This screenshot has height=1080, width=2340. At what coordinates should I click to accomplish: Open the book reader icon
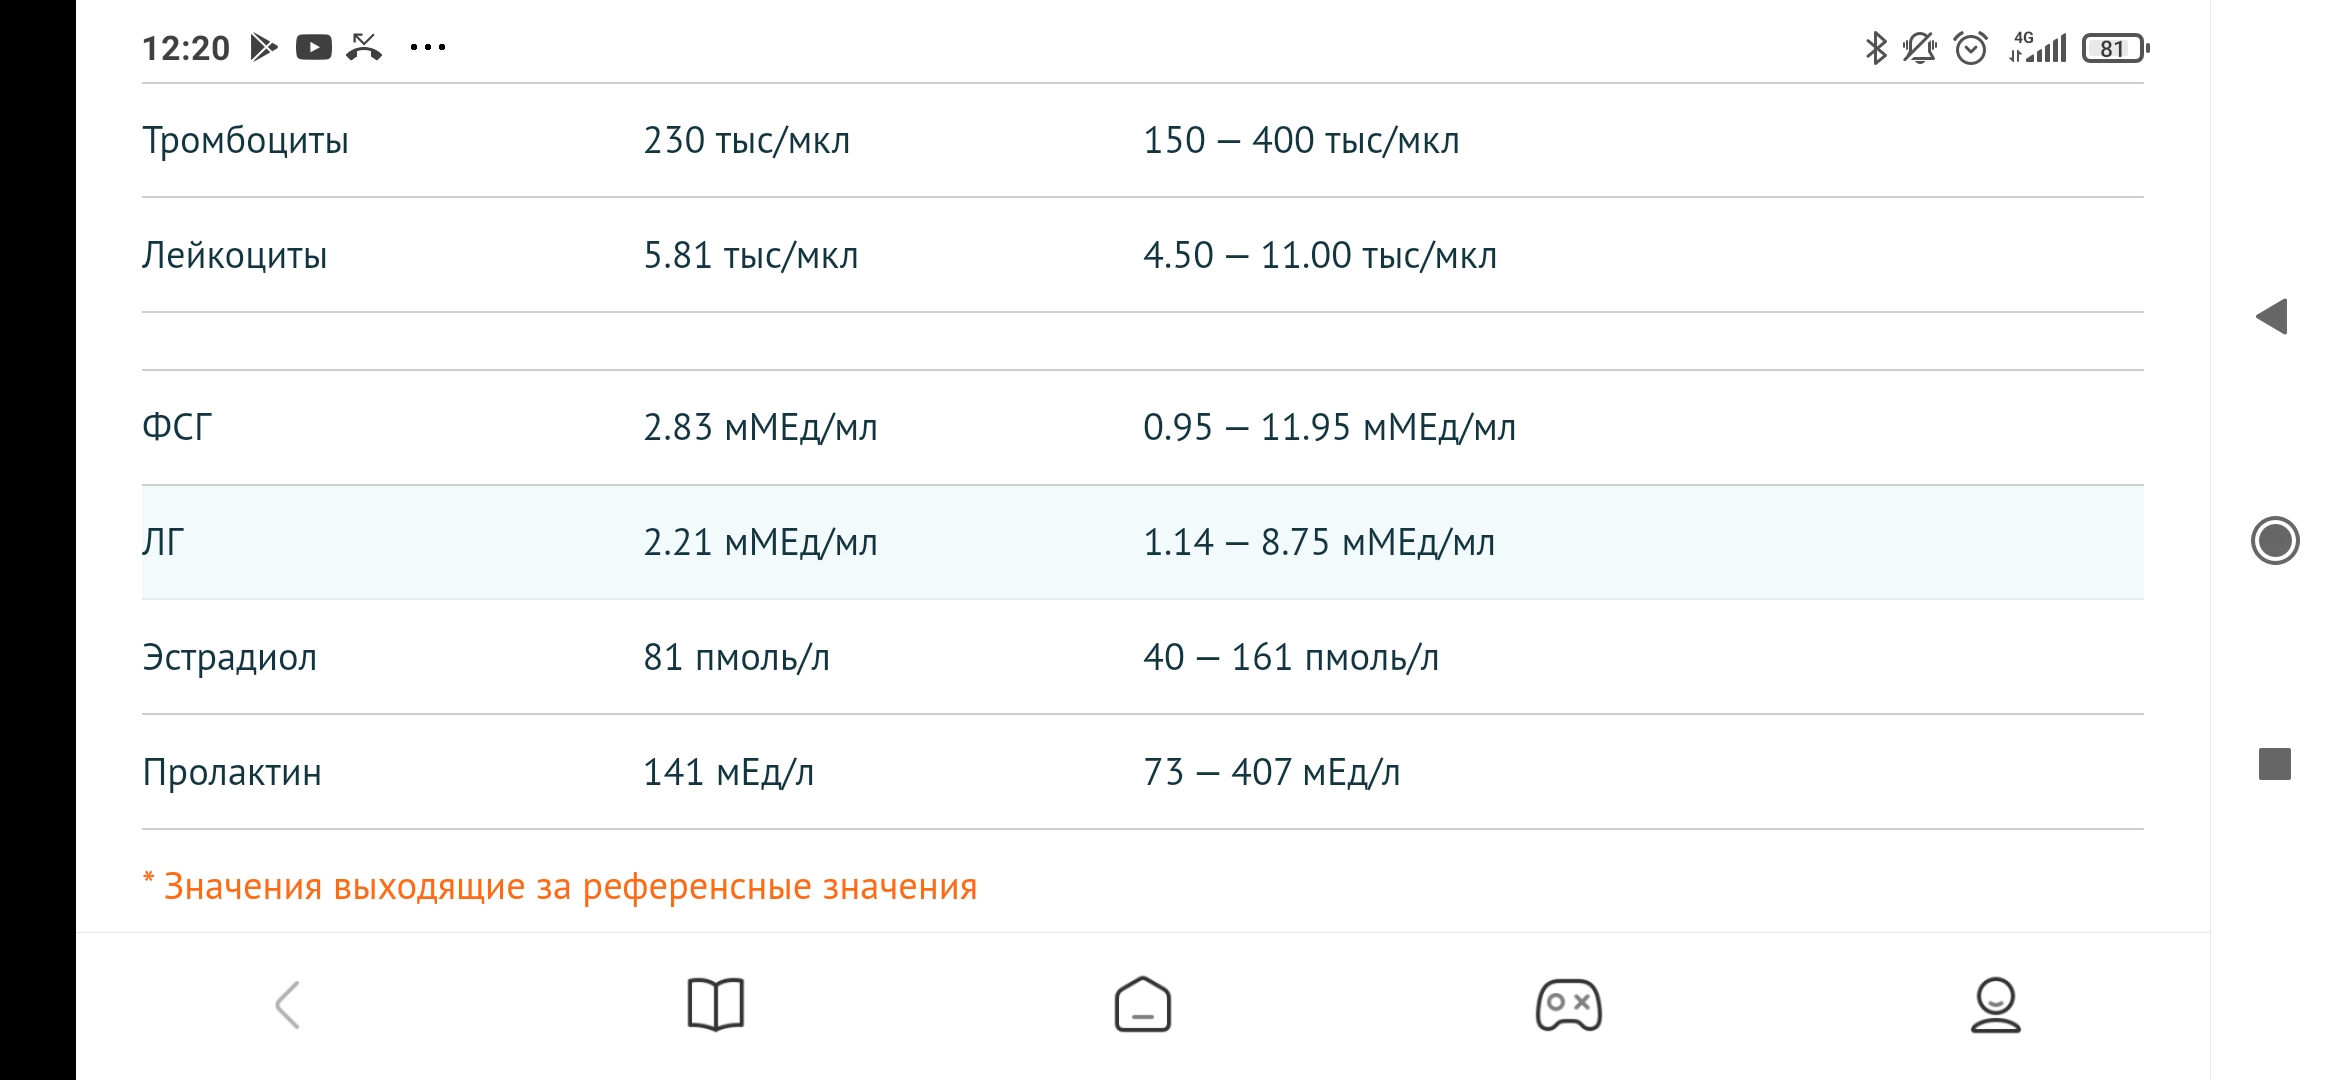pos(716,1004)
